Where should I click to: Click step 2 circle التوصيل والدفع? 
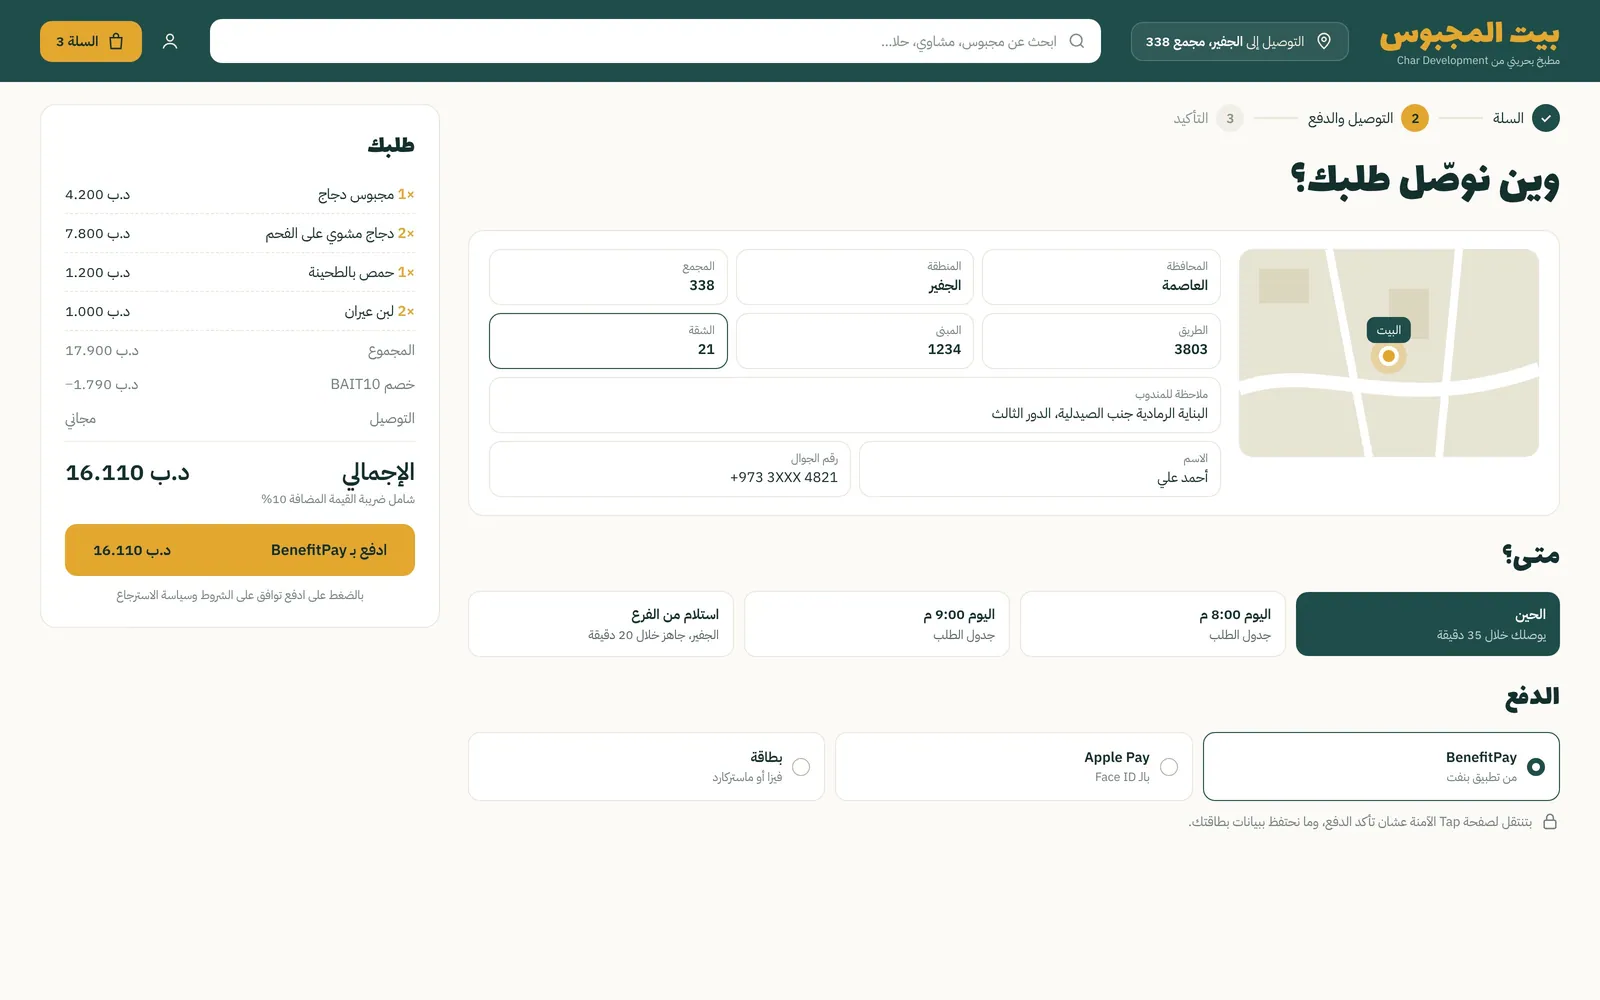1415,118
